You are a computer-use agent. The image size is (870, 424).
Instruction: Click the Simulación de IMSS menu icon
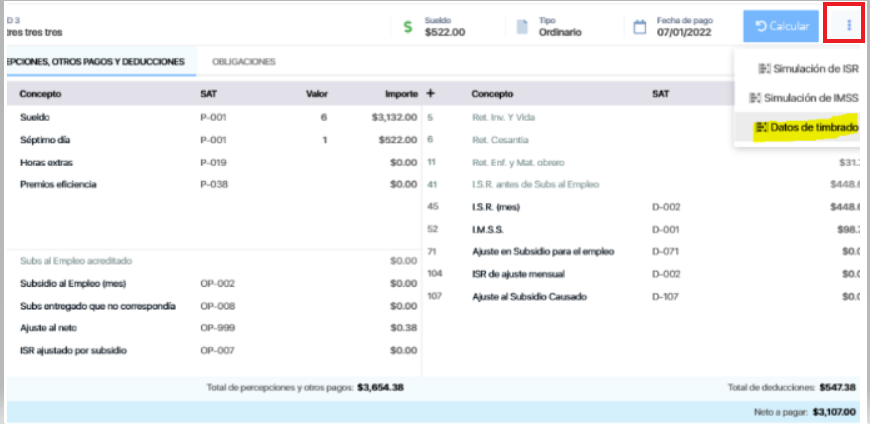coord(755,98)
